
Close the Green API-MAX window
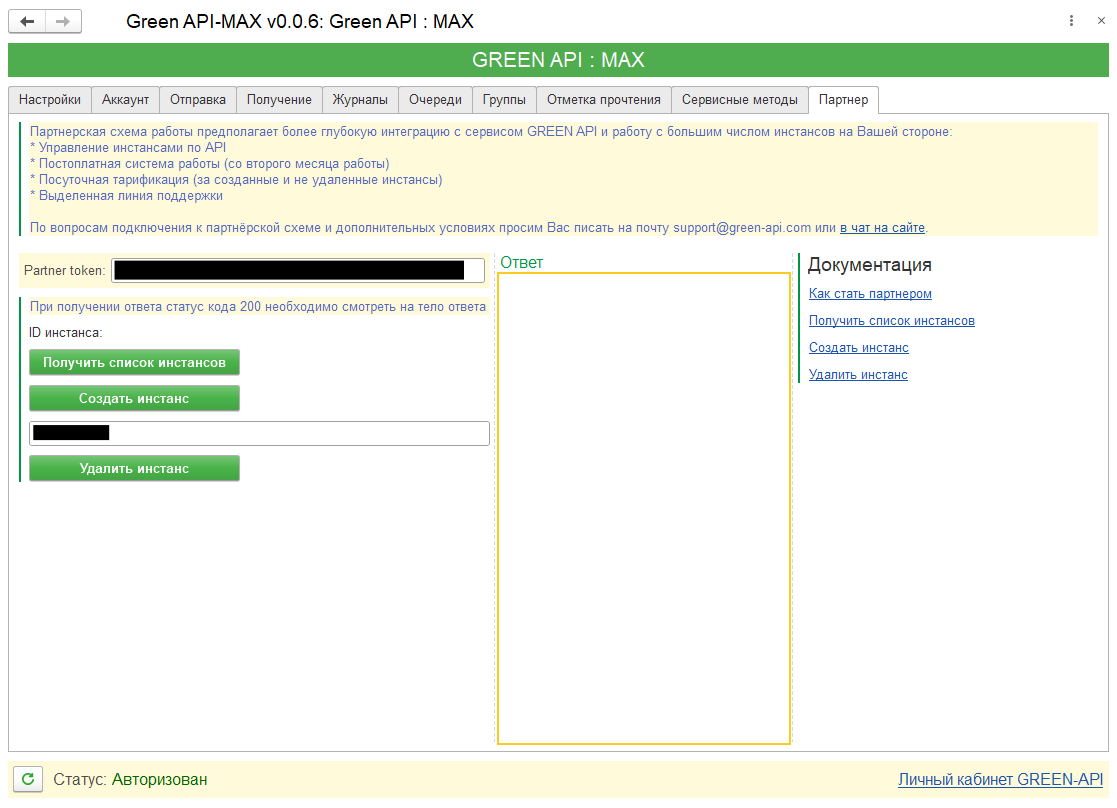point(1101,21)
